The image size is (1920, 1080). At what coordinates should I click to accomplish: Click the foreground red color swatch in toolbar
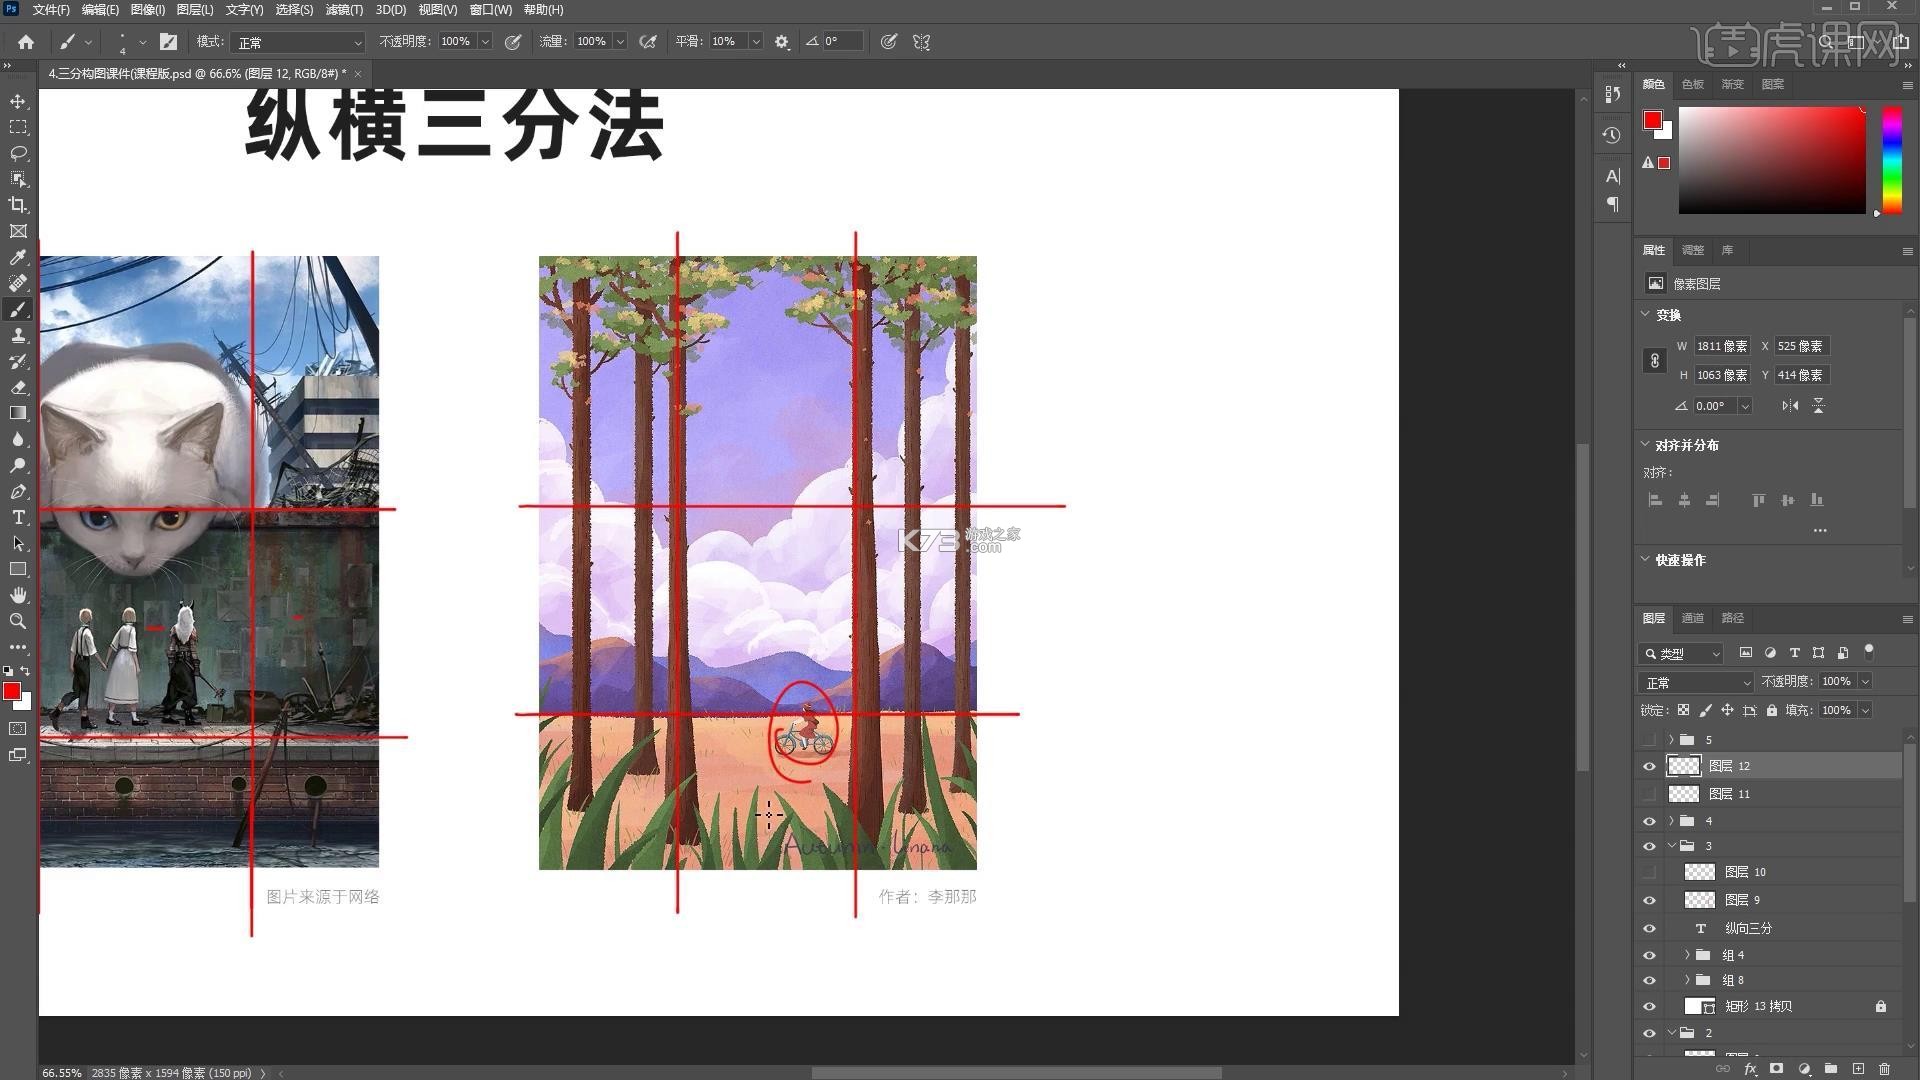(x=12, y=691)
